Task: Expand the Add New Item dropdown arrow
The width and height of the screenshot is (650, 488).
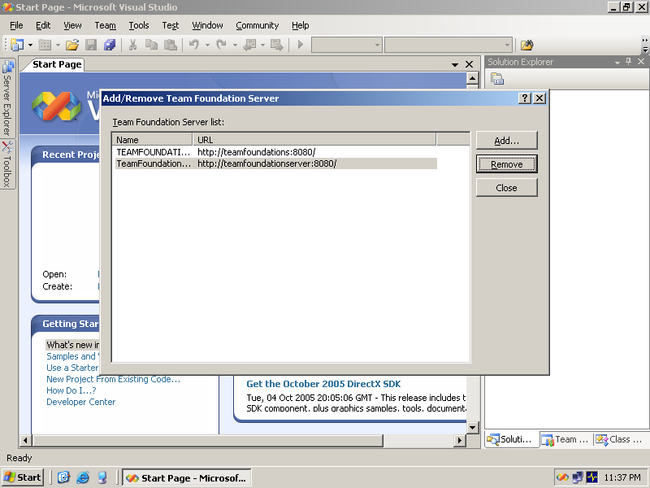Action: [58, 45]
